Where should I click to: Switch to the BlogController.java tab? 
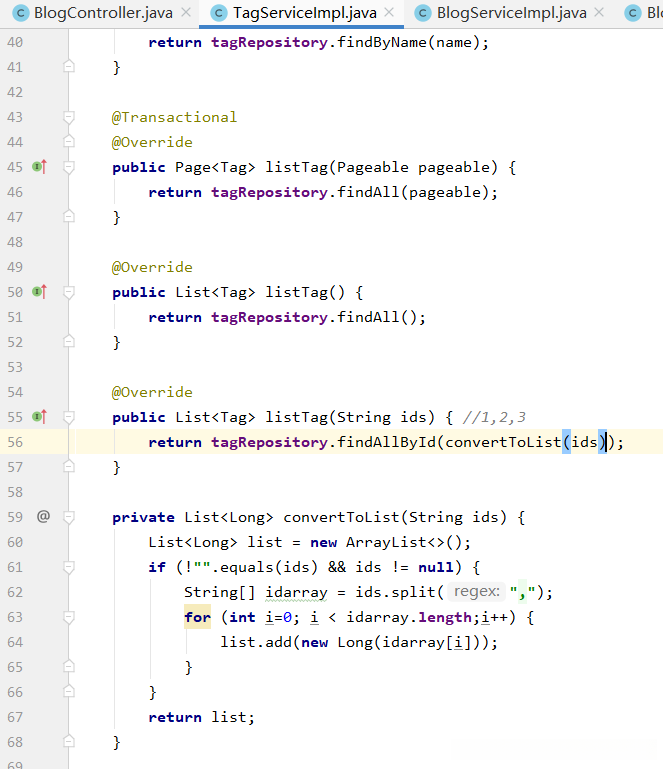(103, 13)
